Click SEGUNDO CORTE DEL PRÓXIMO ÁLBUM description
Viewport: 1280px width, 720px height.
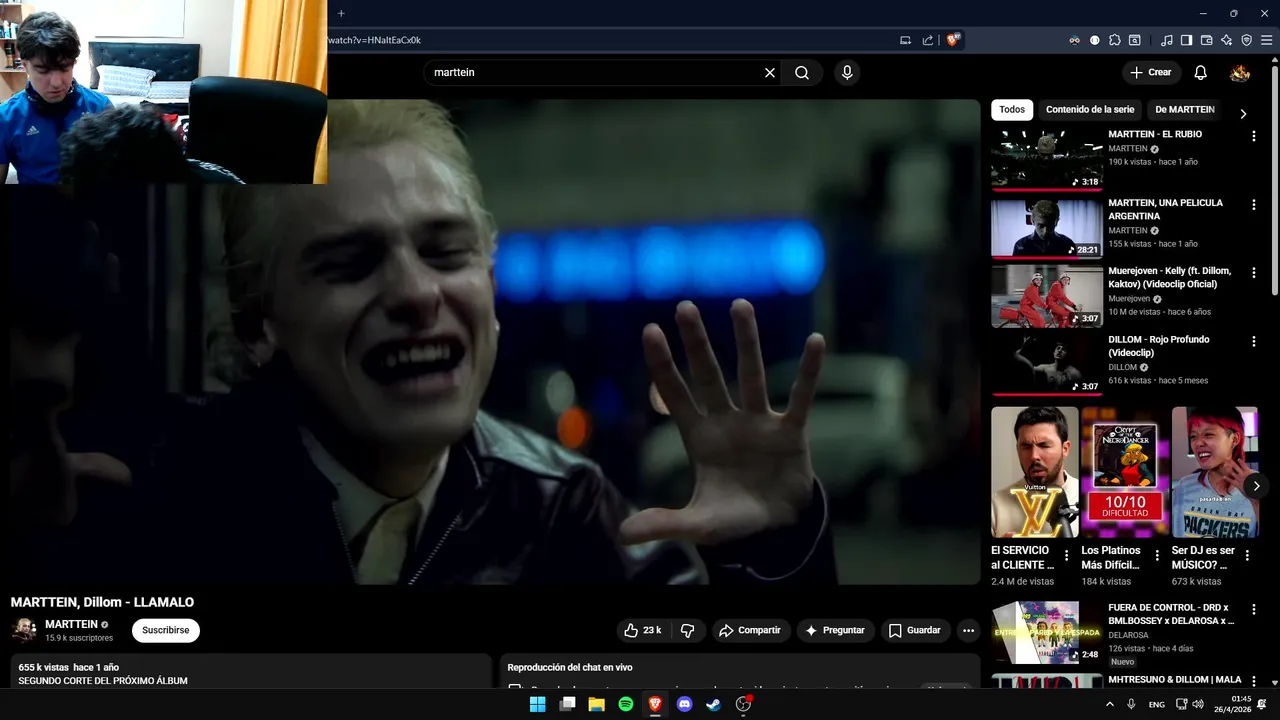(103, 681)
